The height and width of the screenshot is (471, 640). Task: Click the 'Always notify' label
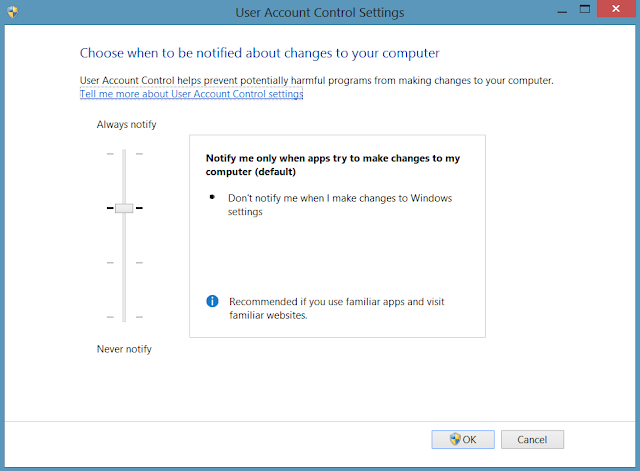127,124
